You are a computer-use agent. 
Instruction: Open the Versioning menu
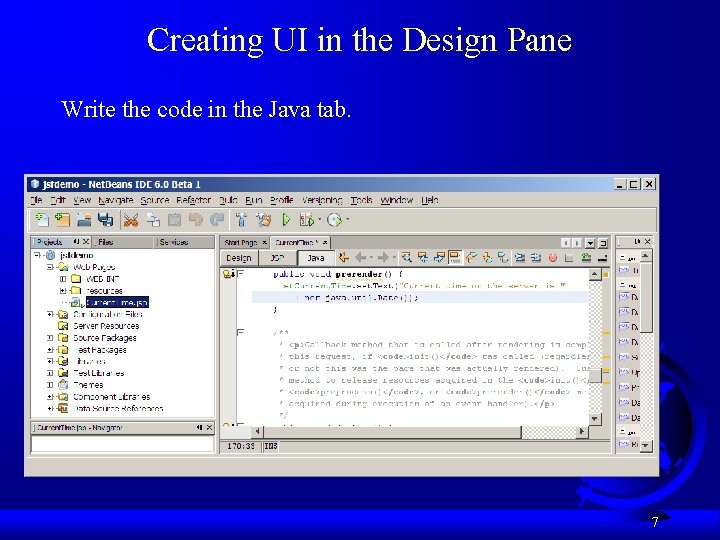pyautogui.click(x=322, y=200)
